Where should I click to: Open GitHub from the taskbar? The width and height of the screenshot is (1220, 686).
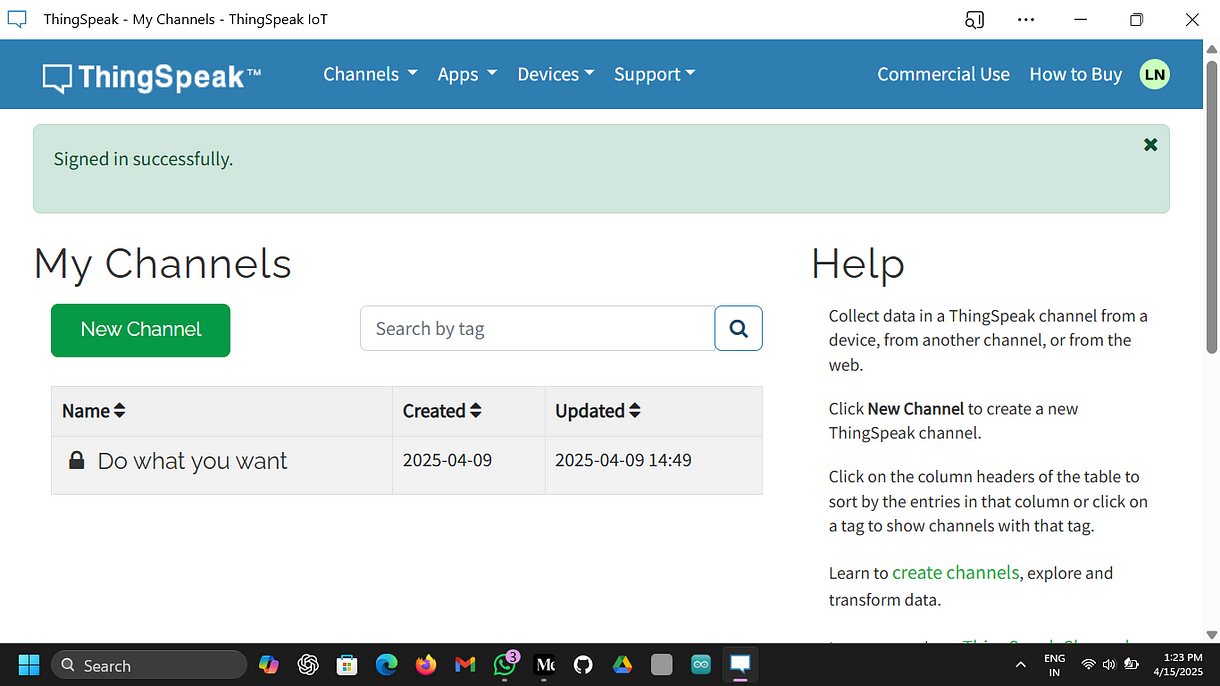(x=583, y=665)
